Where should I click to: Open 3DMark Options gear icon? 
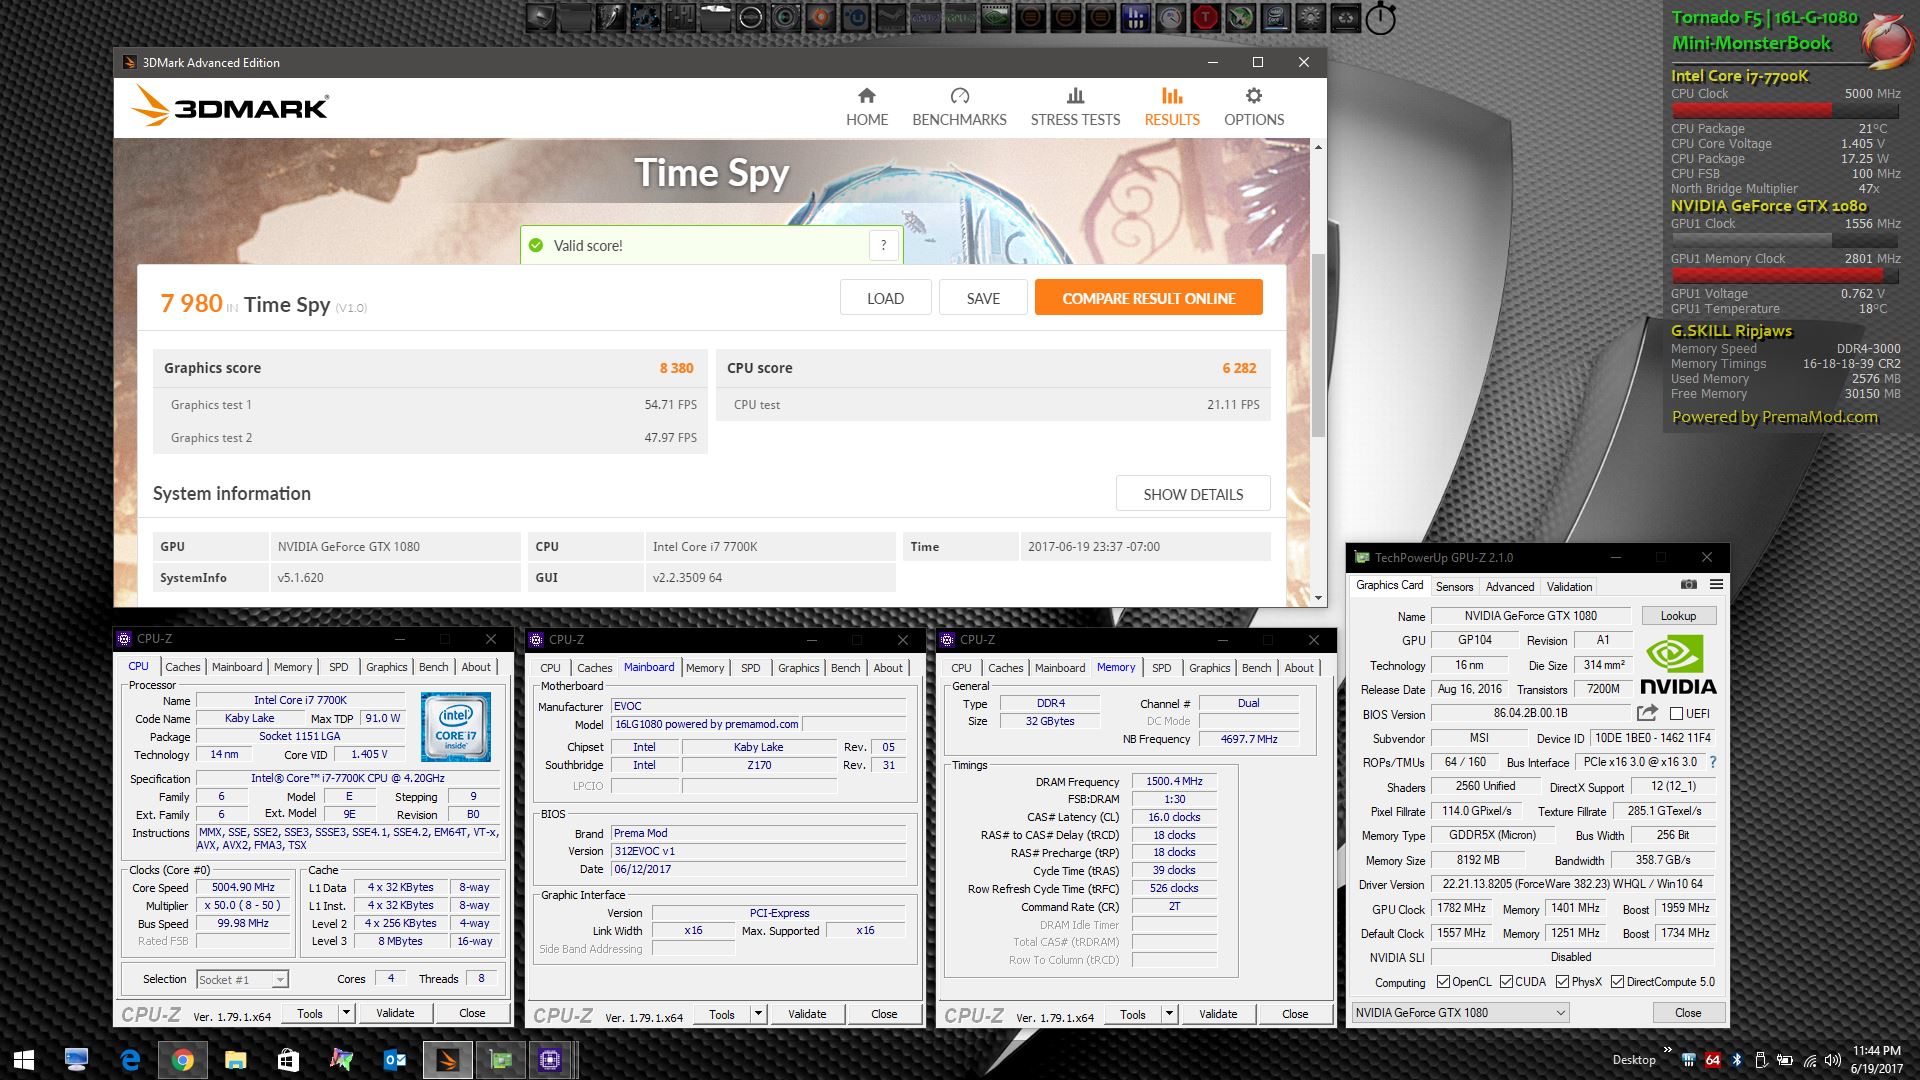[1253, 96]
